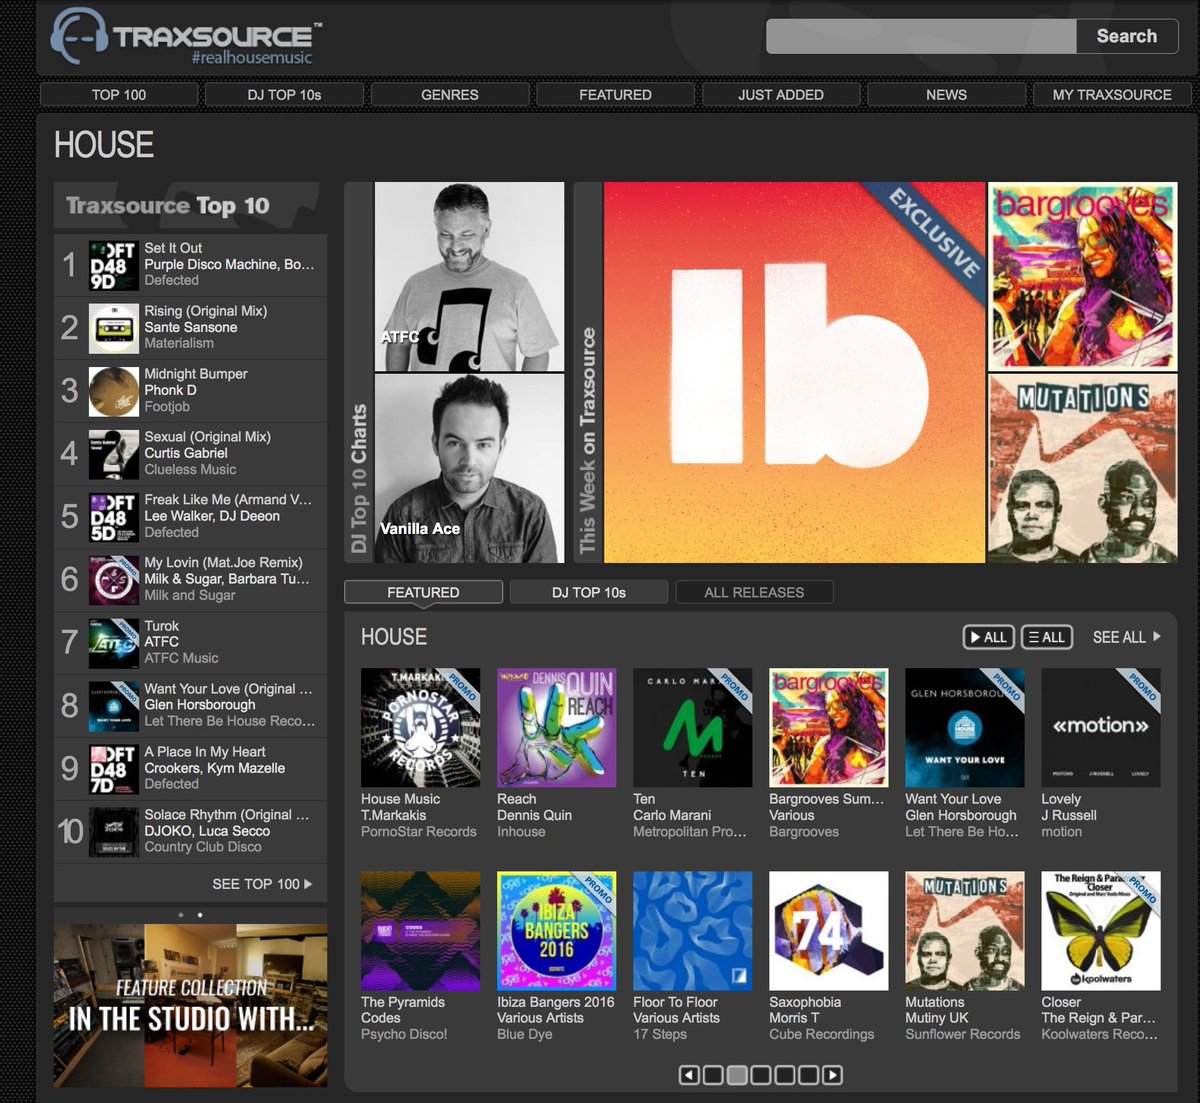This screenshot has width=1200, height=1103.
Task: Click SEE TOP 100 link
Action: click(x=262, y=884)
